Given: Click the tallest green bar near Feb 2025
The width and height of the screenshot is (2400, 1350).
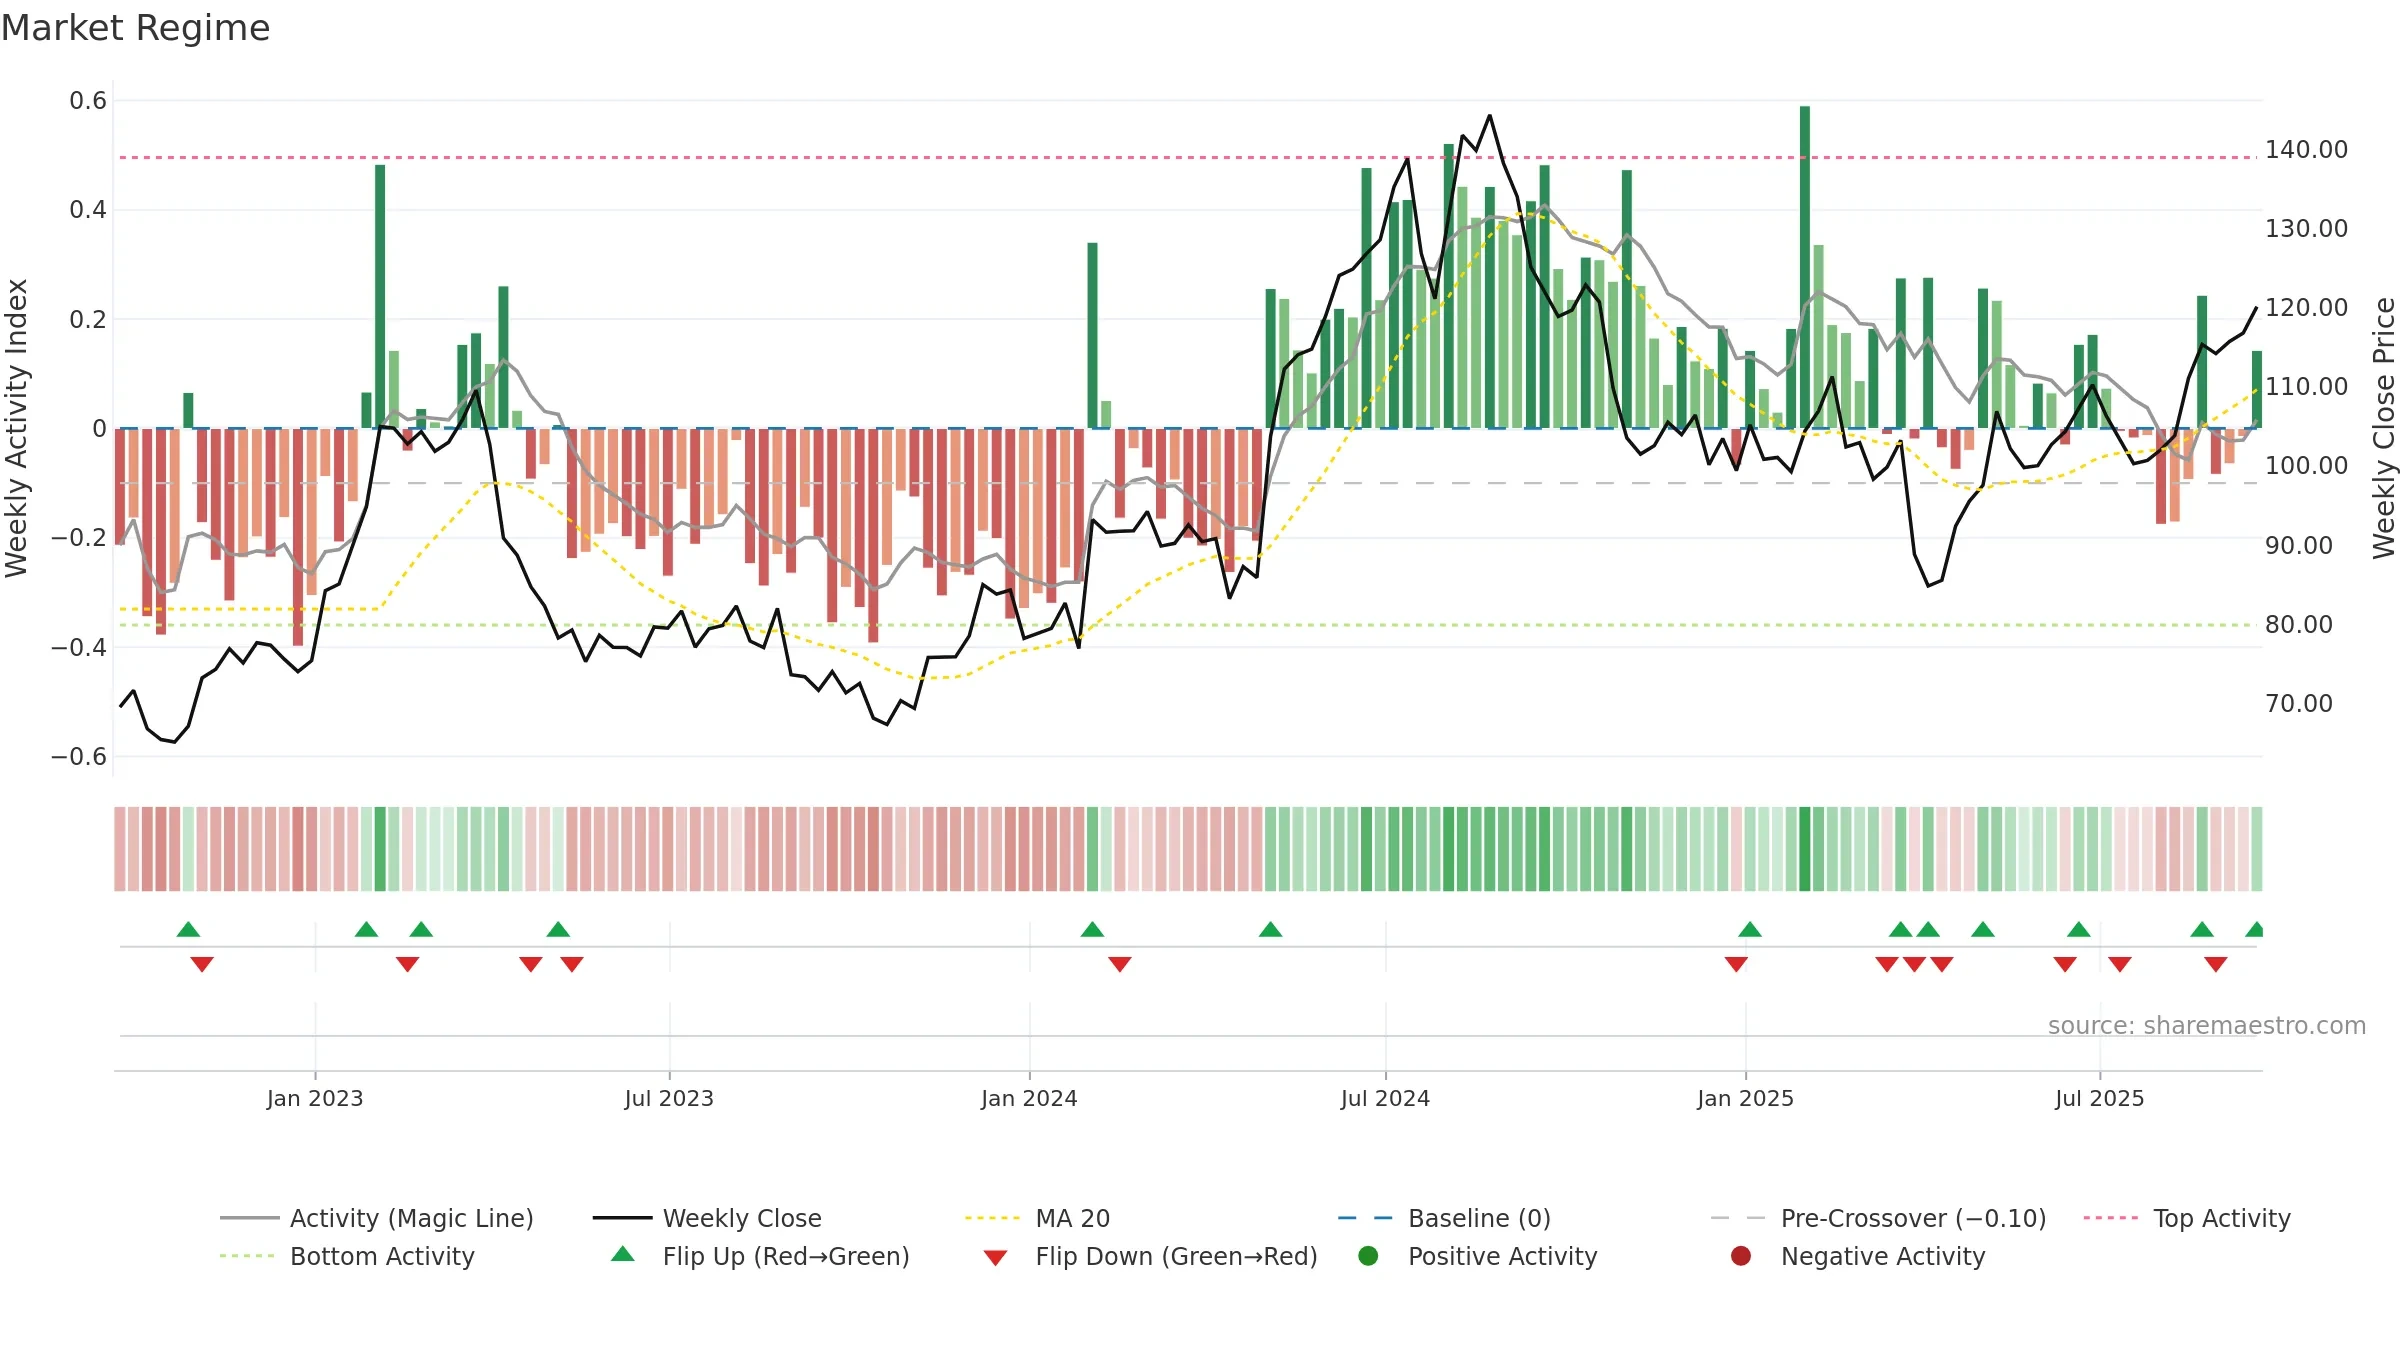Looking at the screenshot, I should 1805,267.
